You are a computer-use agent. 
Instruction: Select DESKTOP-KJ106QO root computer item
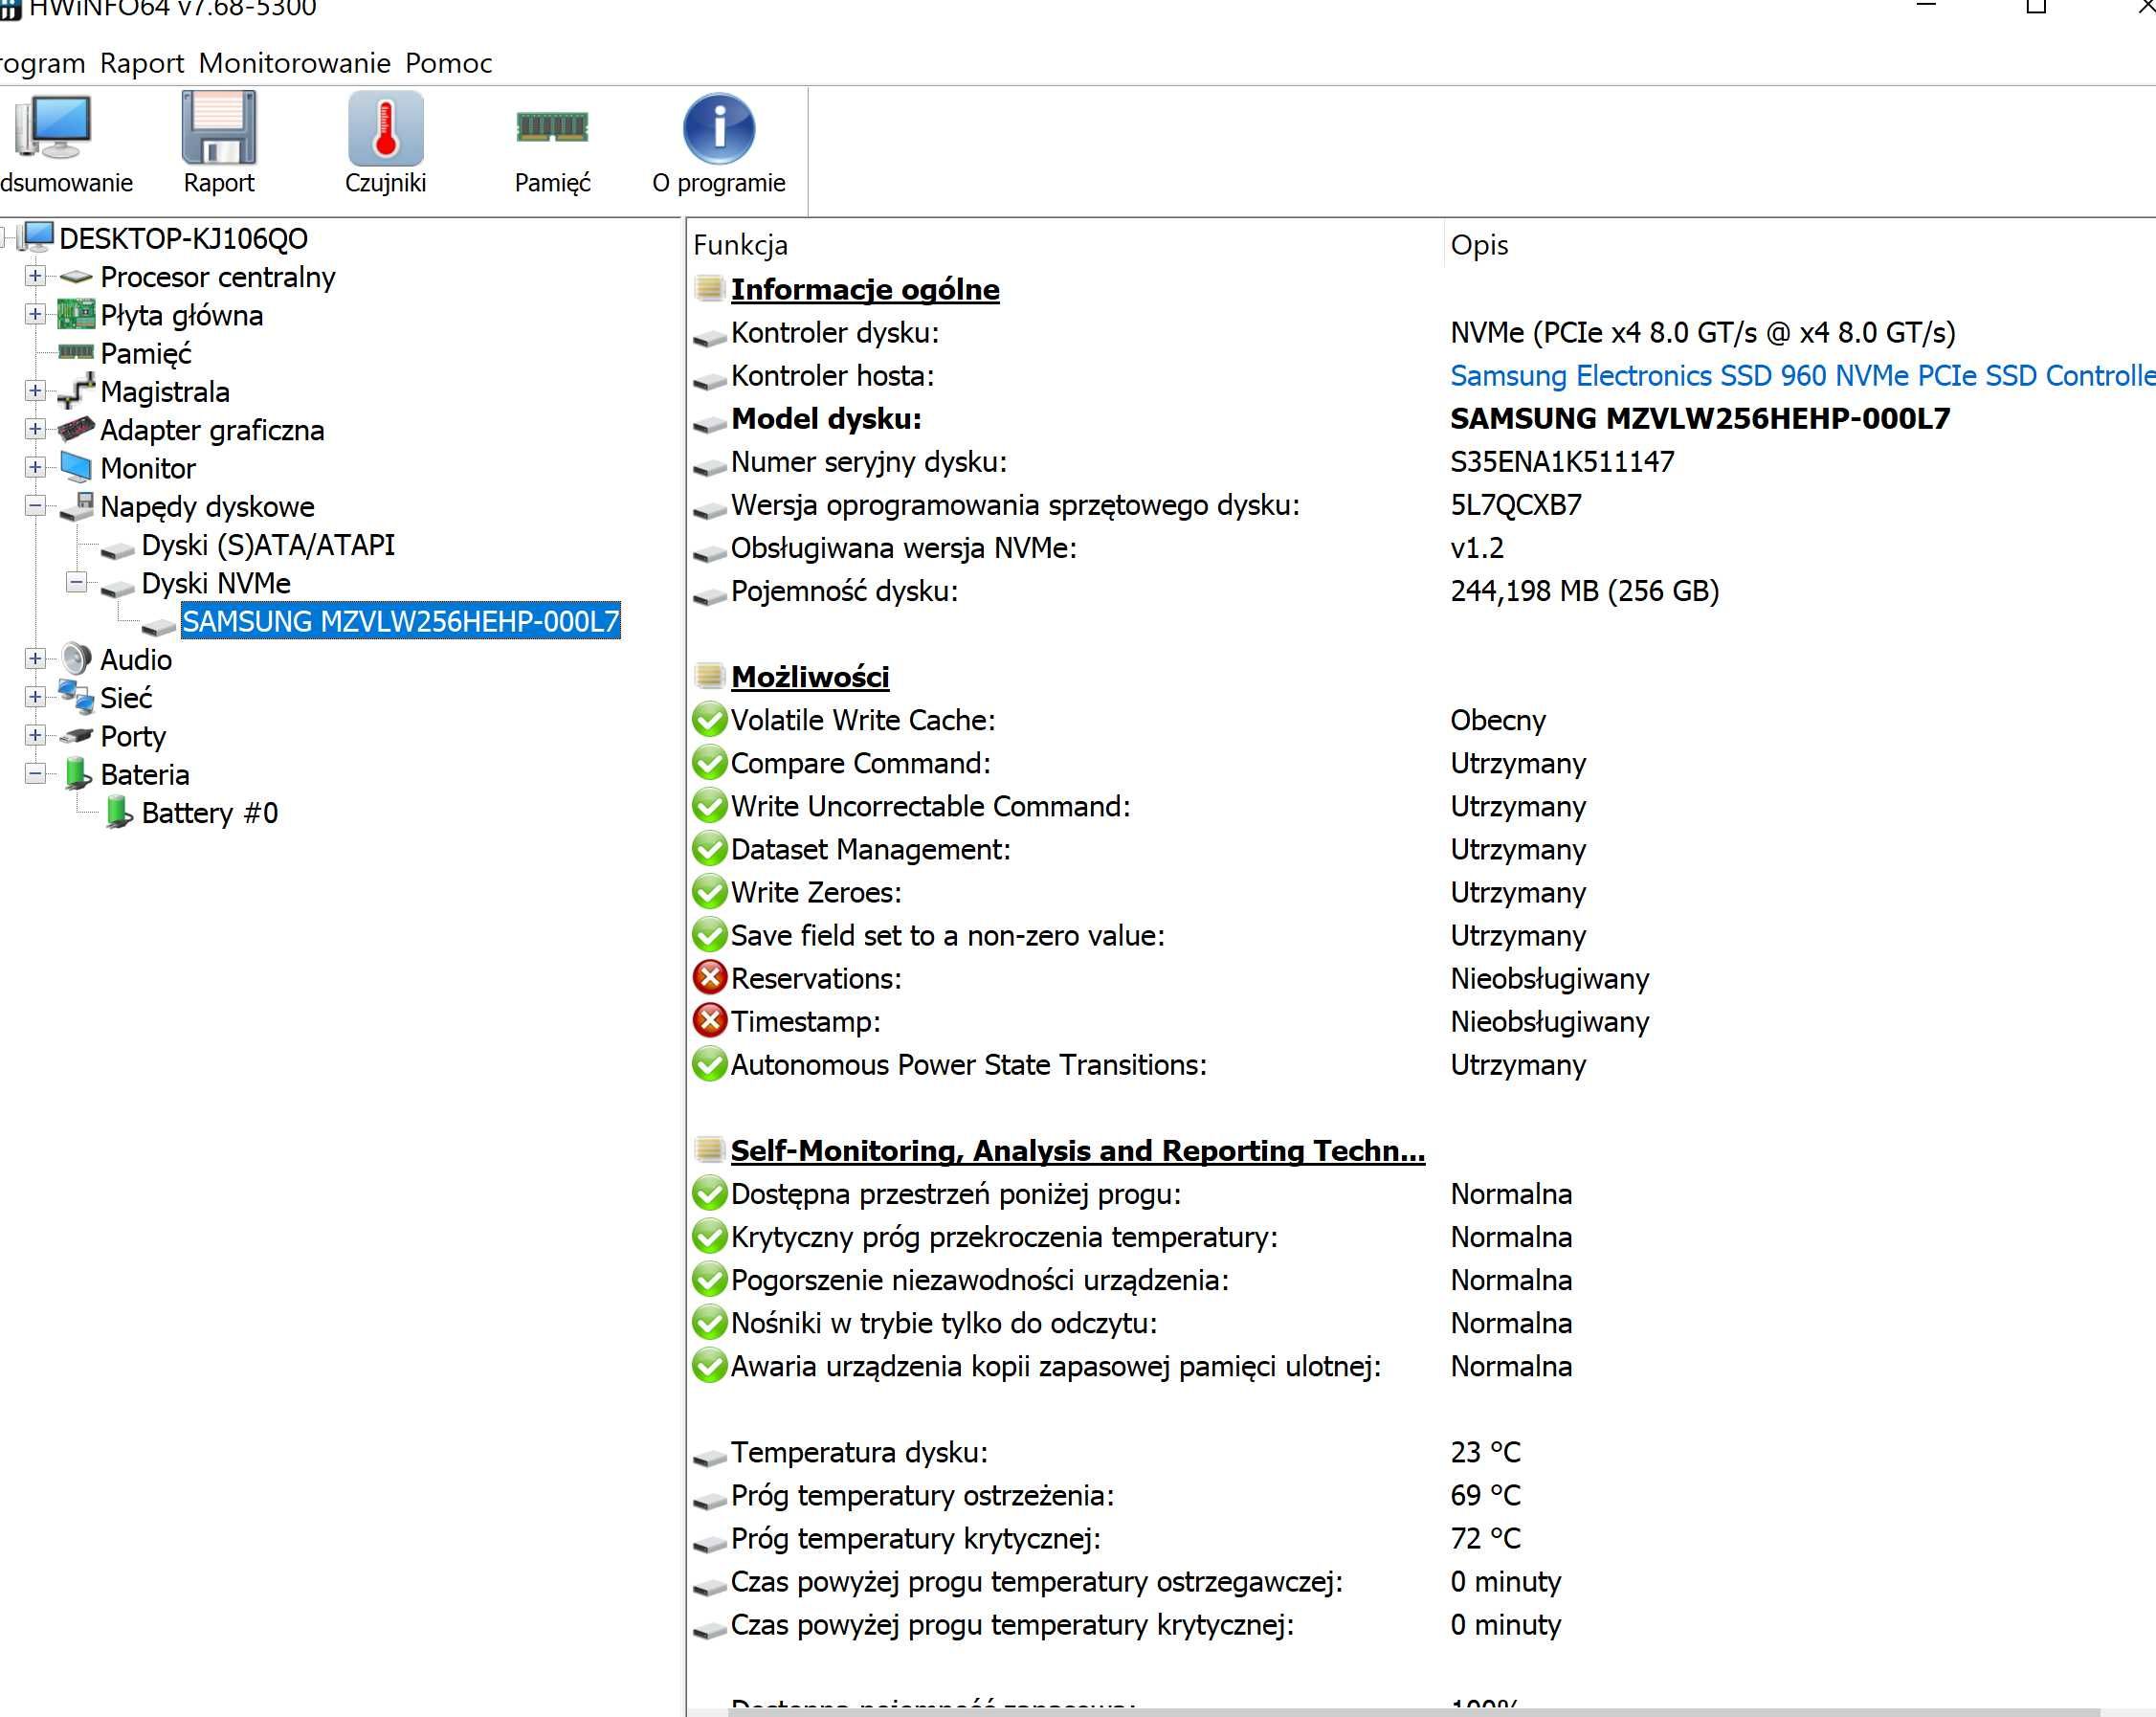(x=183, y=239)
